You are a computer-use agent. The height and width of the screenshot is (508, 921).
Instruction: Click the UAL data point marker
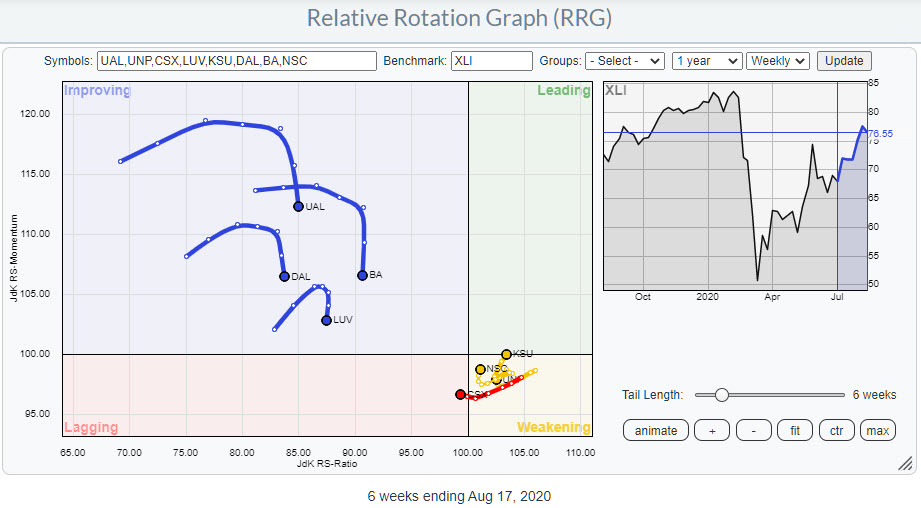tap(298, 206)
